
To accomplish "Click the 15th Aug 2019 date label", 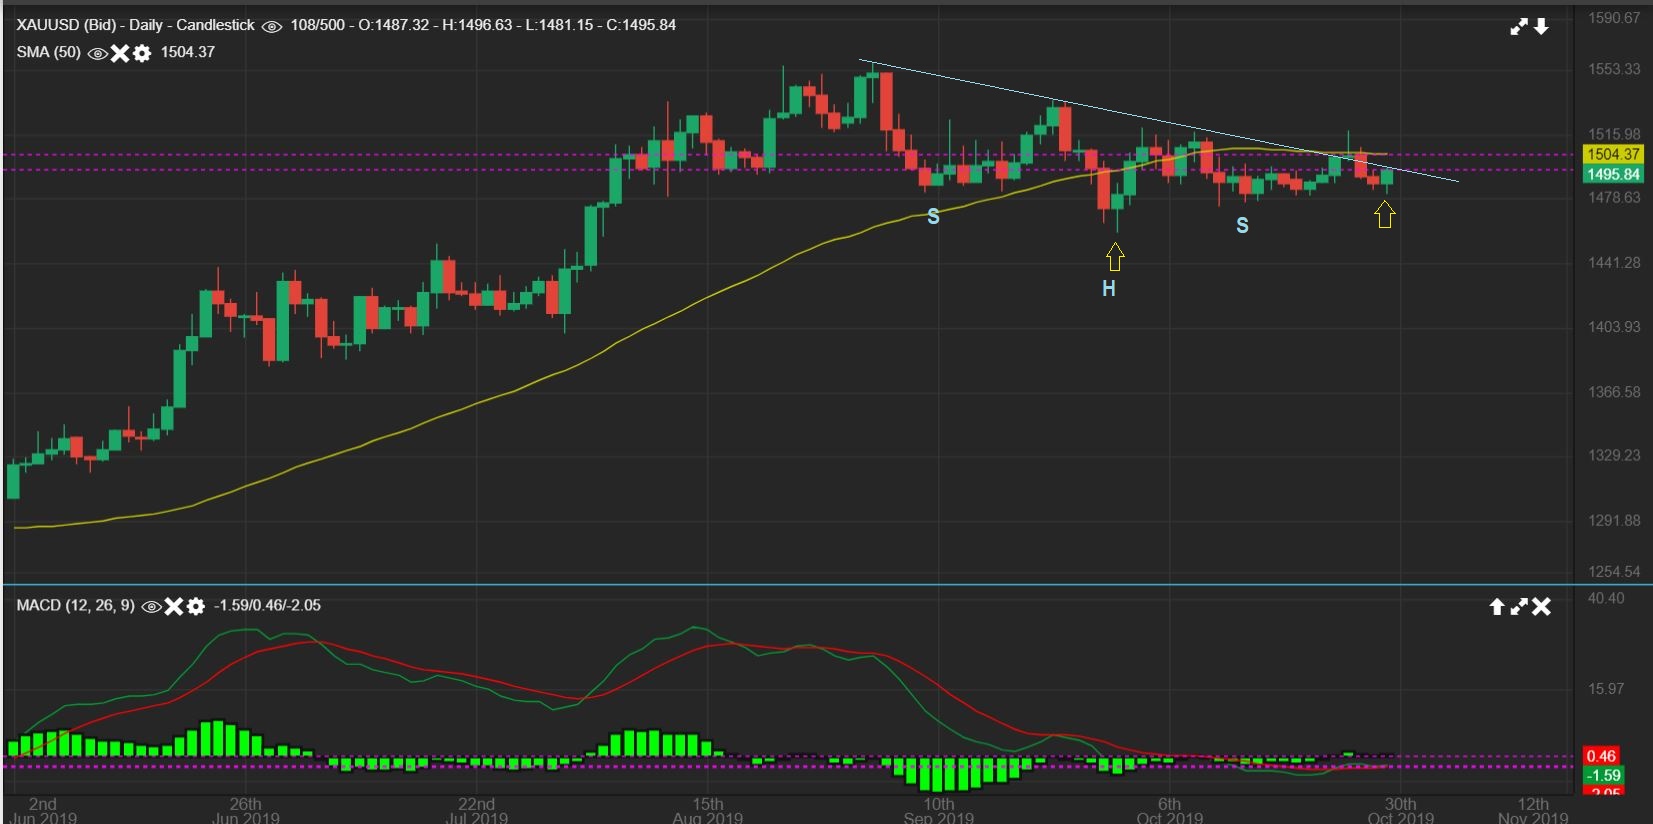I will (x=708, y=811).
